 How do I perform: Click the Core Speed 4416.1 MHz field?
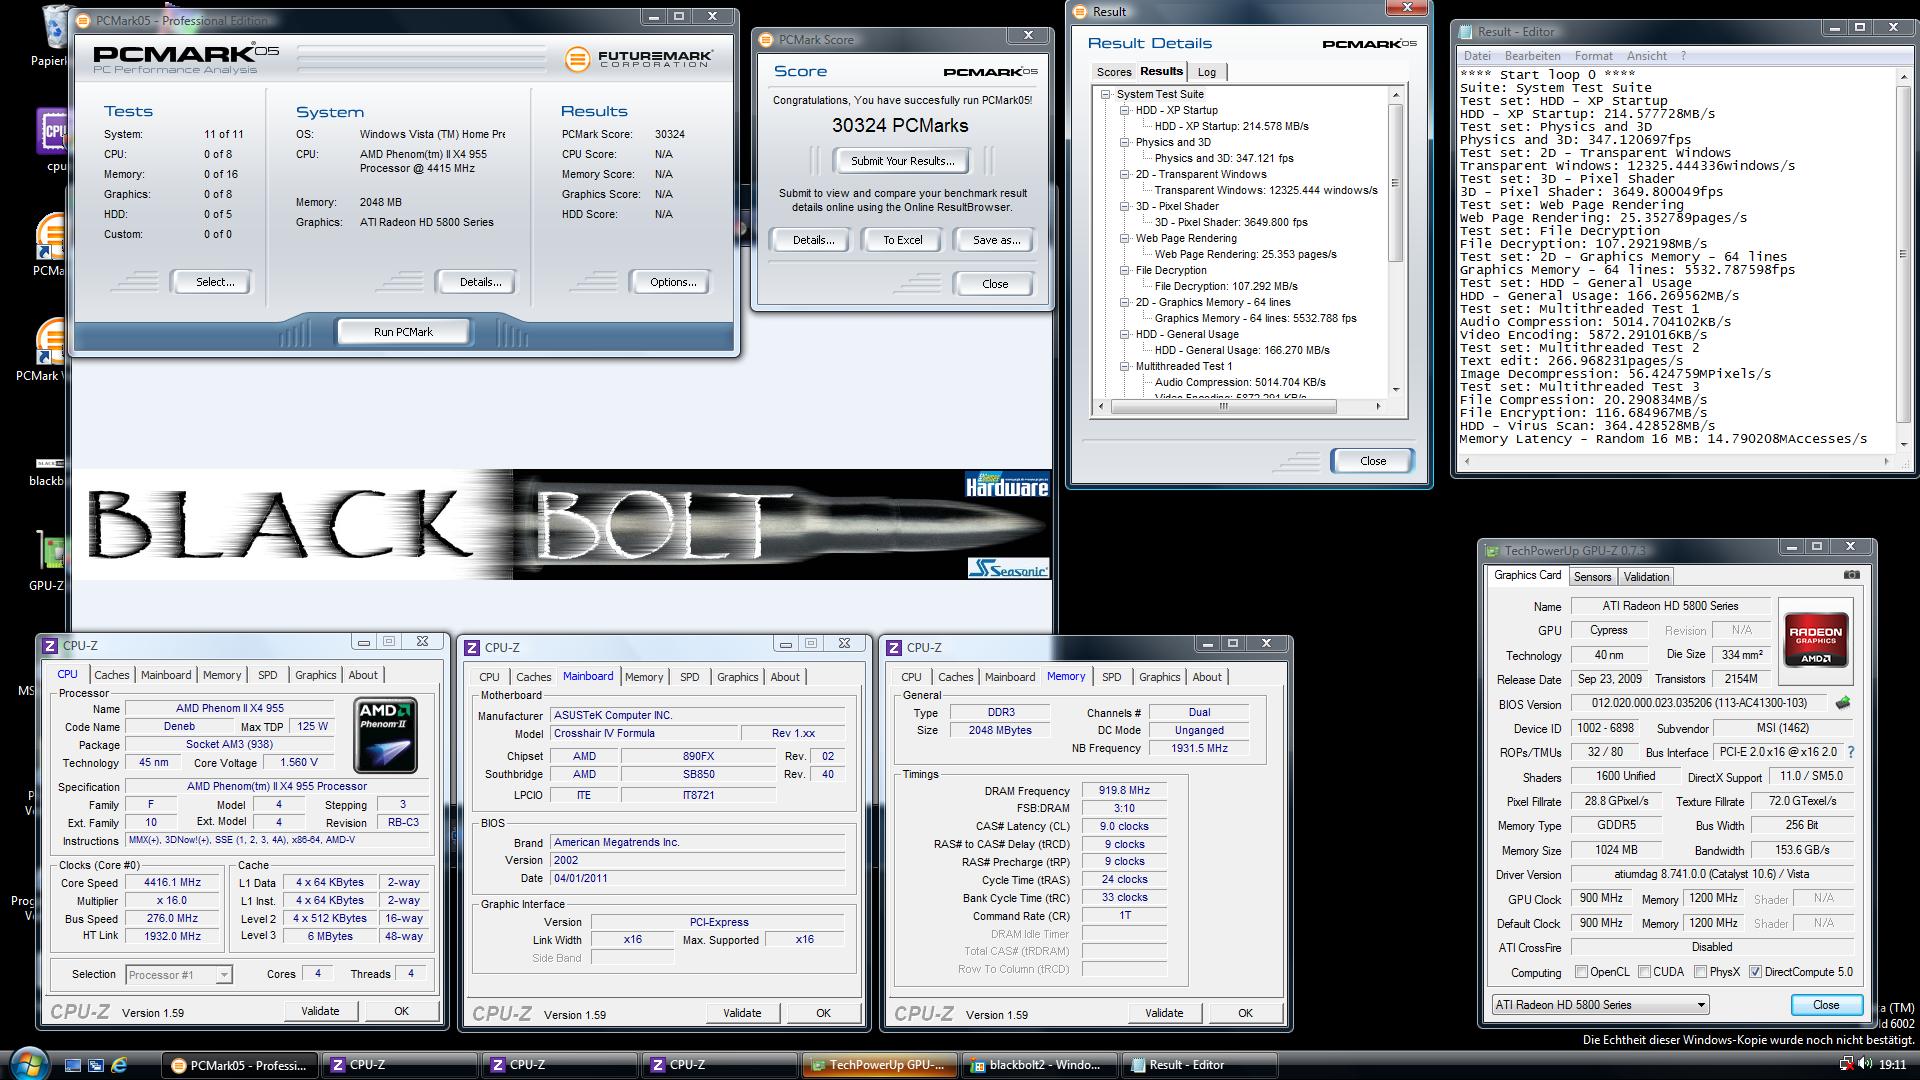click(173, 883)
